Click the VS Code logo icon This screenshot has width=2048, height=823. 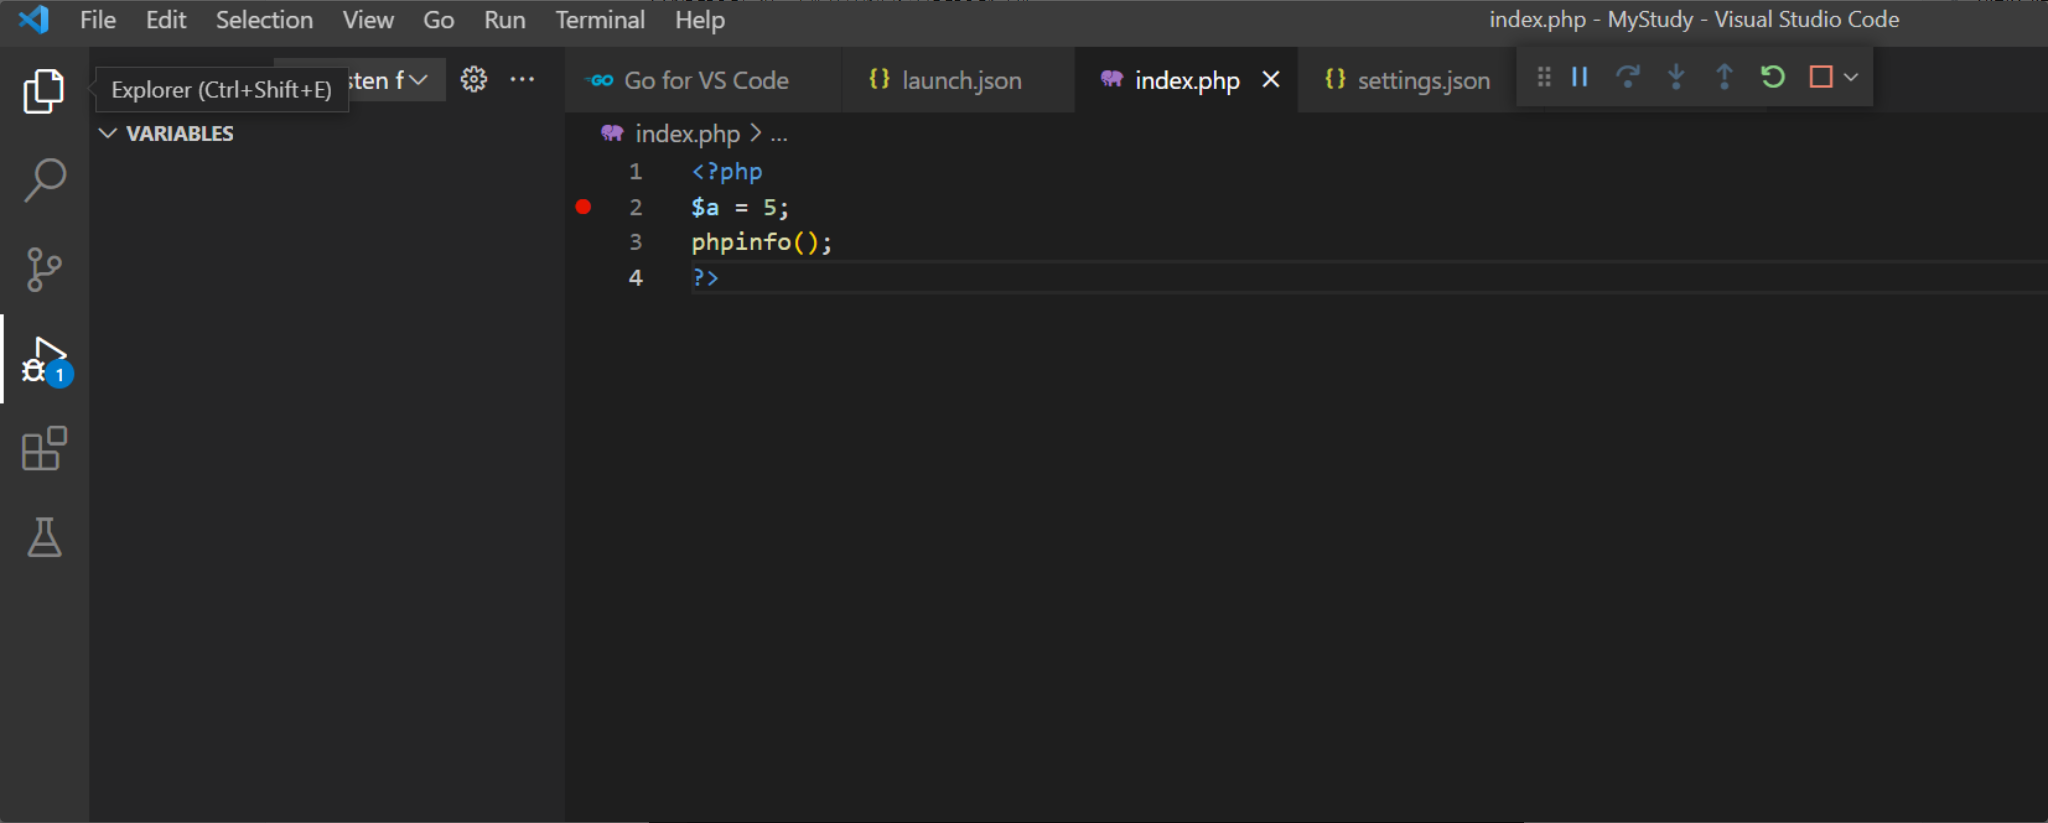click(34, 19)
